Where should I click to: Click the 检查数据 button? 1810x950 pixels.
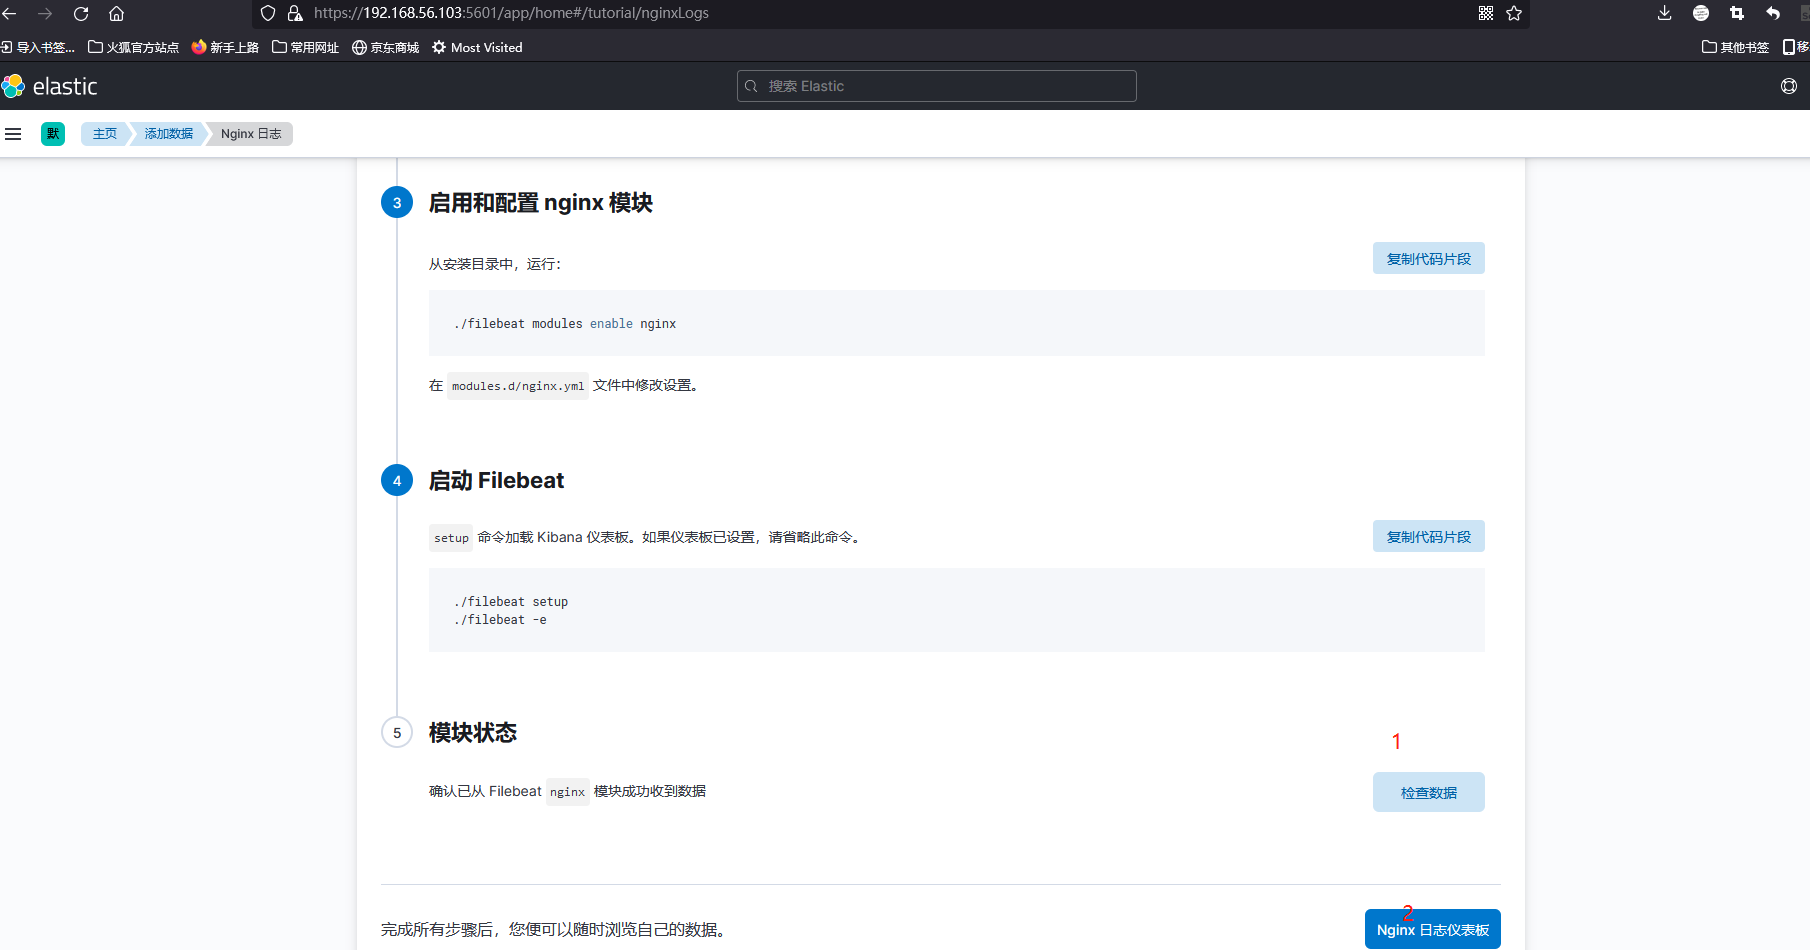(1428, 792)
